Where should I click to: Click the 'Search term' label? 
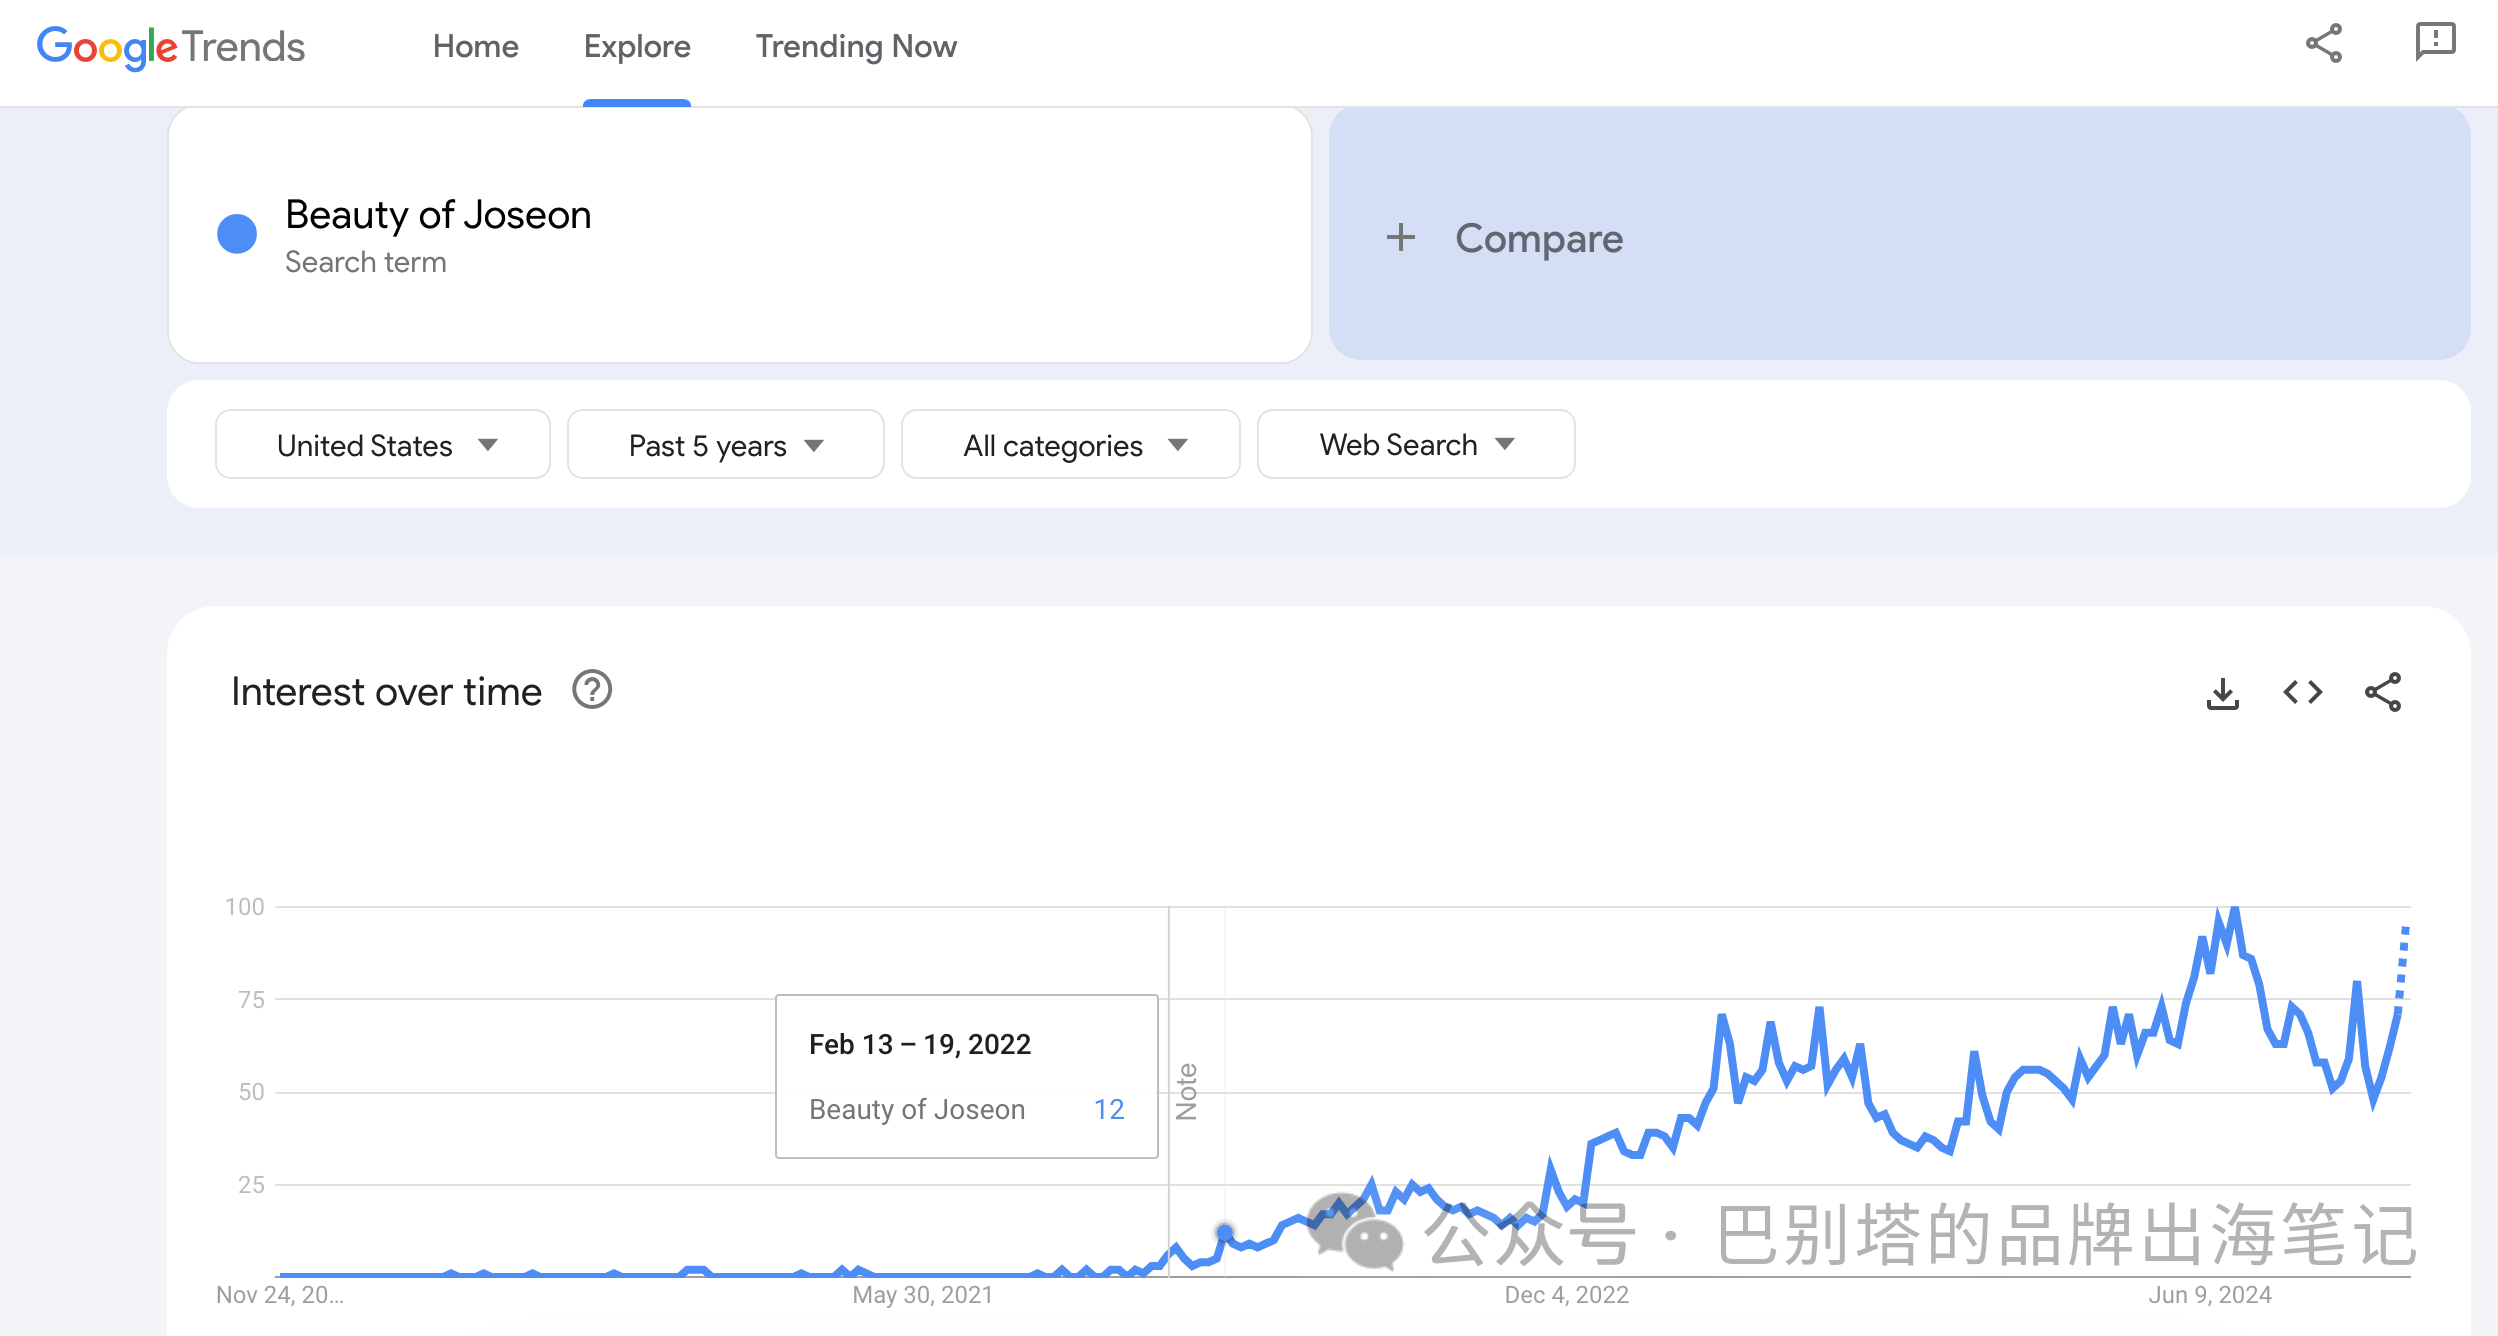366,262
